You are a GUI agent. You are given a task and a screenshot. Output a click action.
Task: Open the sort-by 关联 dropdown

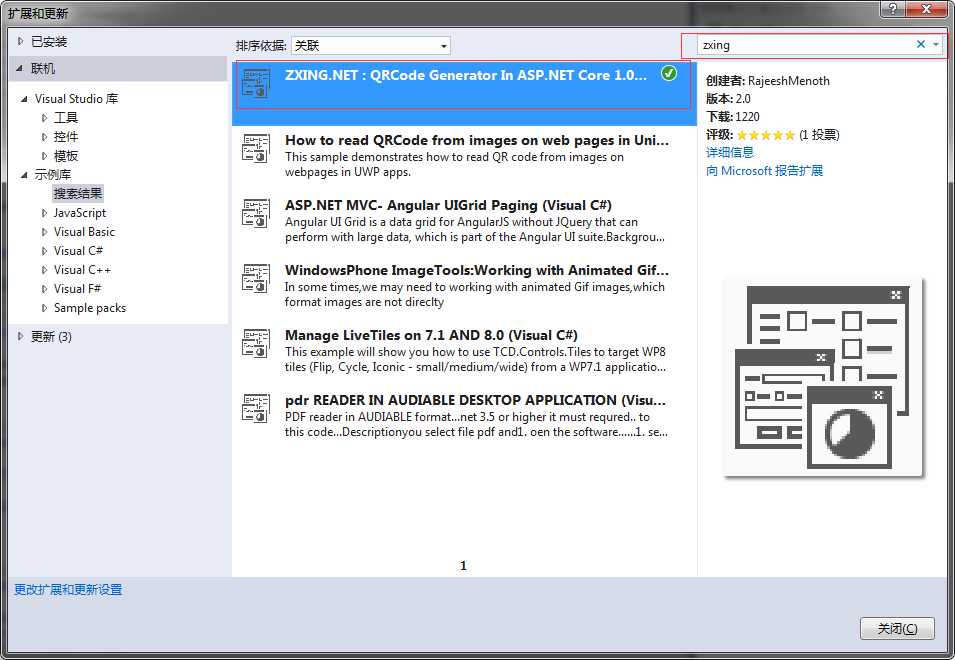pyautogui.click(x=371, y=46)
